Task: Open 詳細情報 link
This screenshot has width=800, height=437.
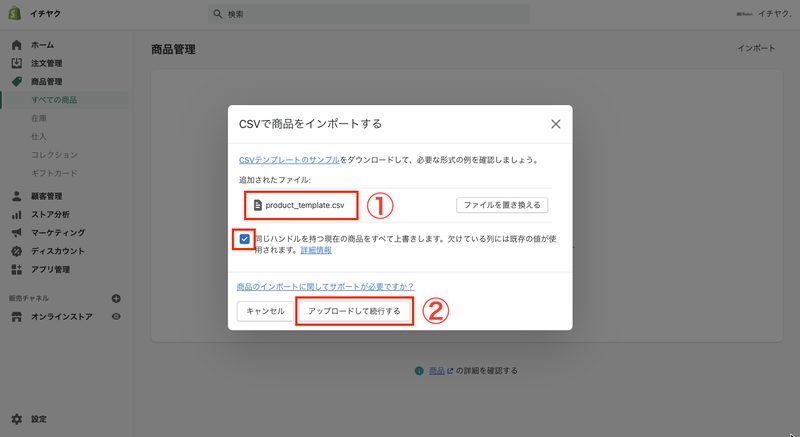Action: (x=316, y=250)
